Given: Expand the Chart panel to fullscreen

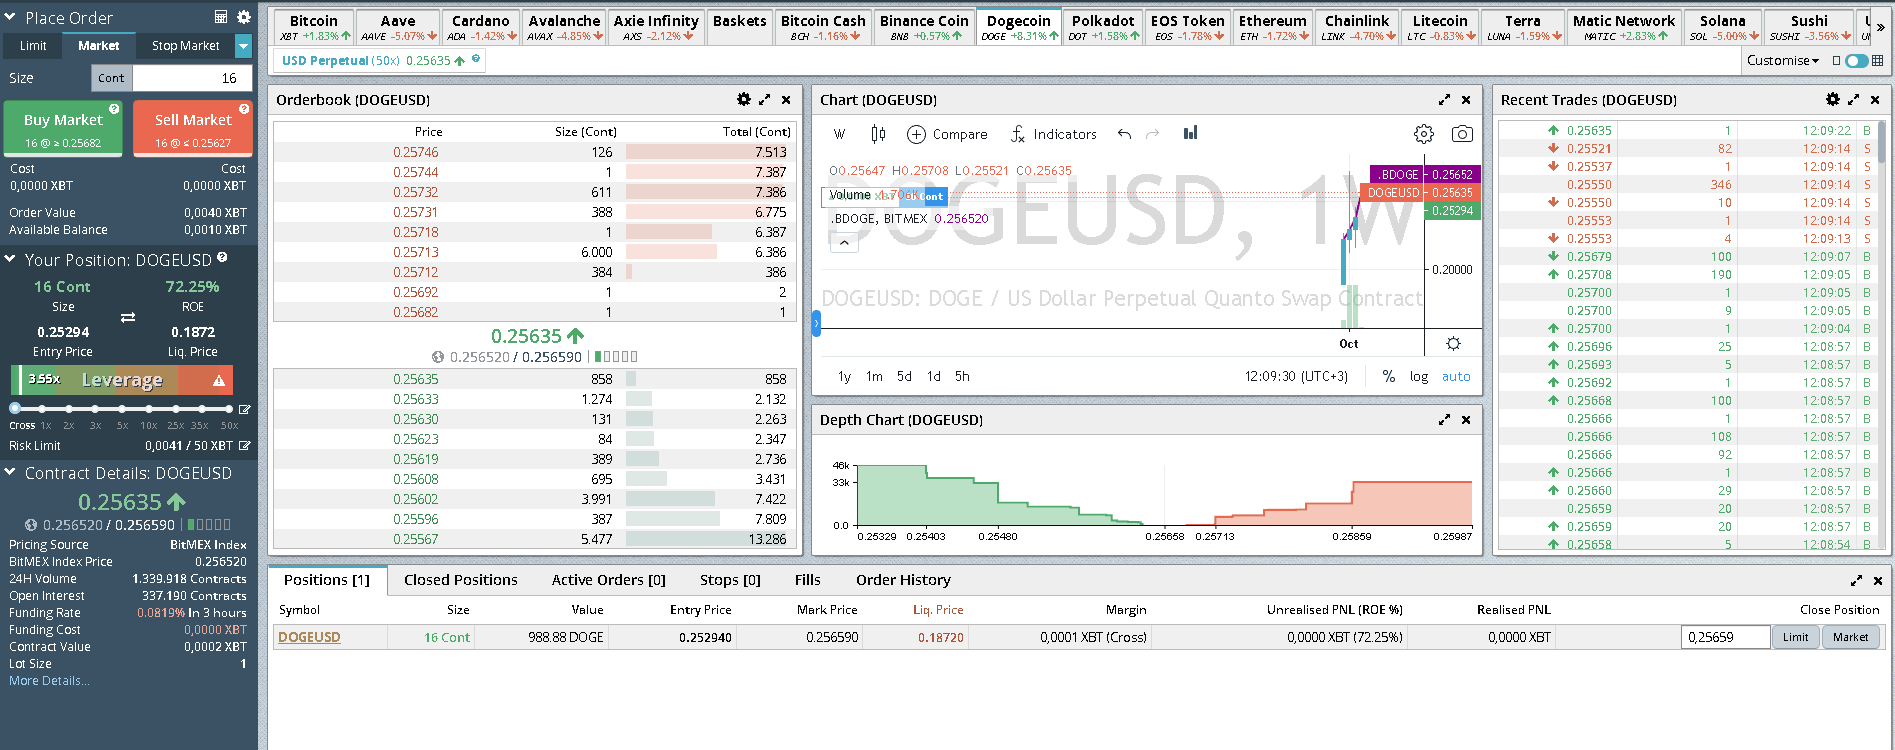Looking at the screenshot, I should click(x=1444, y=99).
